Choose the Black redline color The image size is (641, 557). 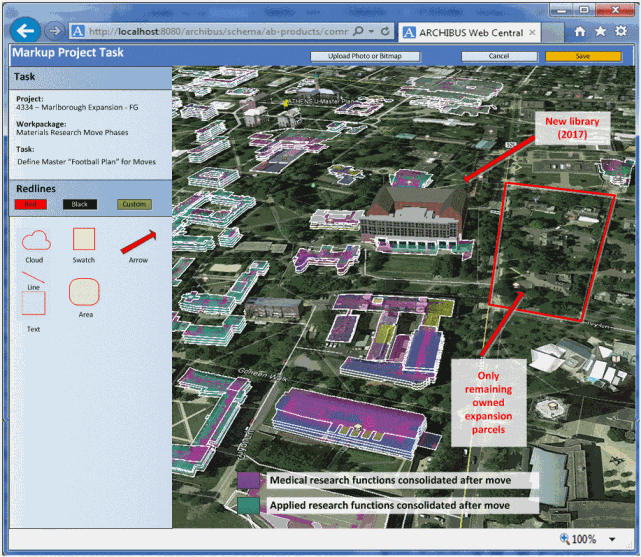coord(80,204)
